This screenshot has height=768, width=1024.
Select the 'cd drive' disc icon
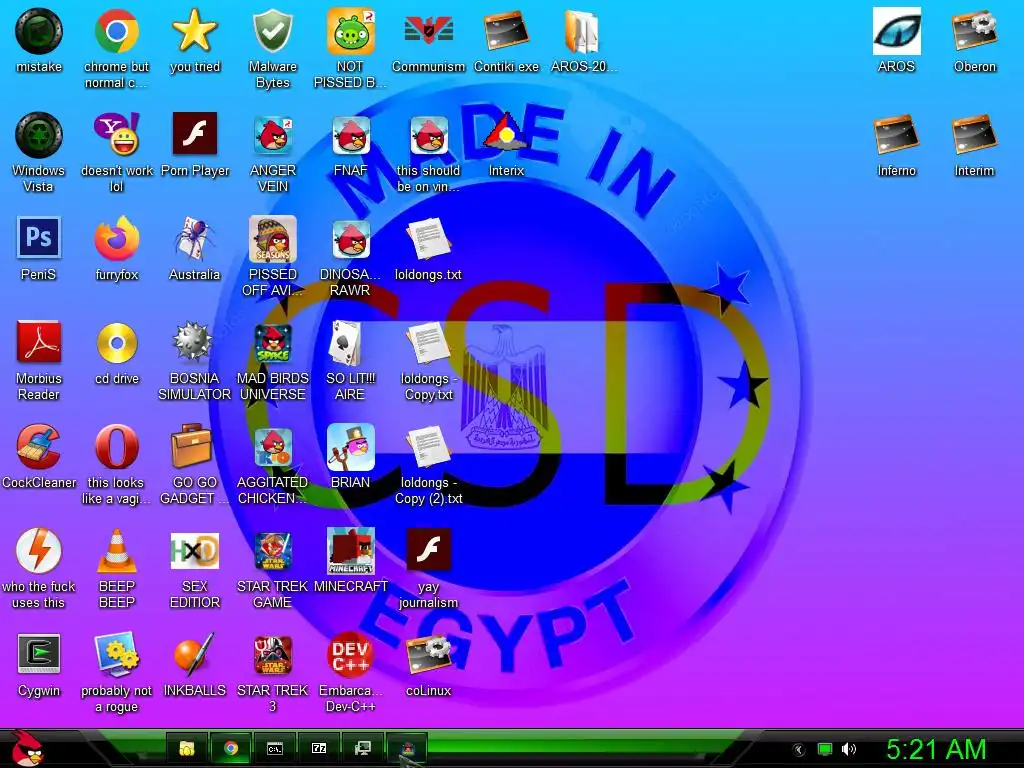116,342
